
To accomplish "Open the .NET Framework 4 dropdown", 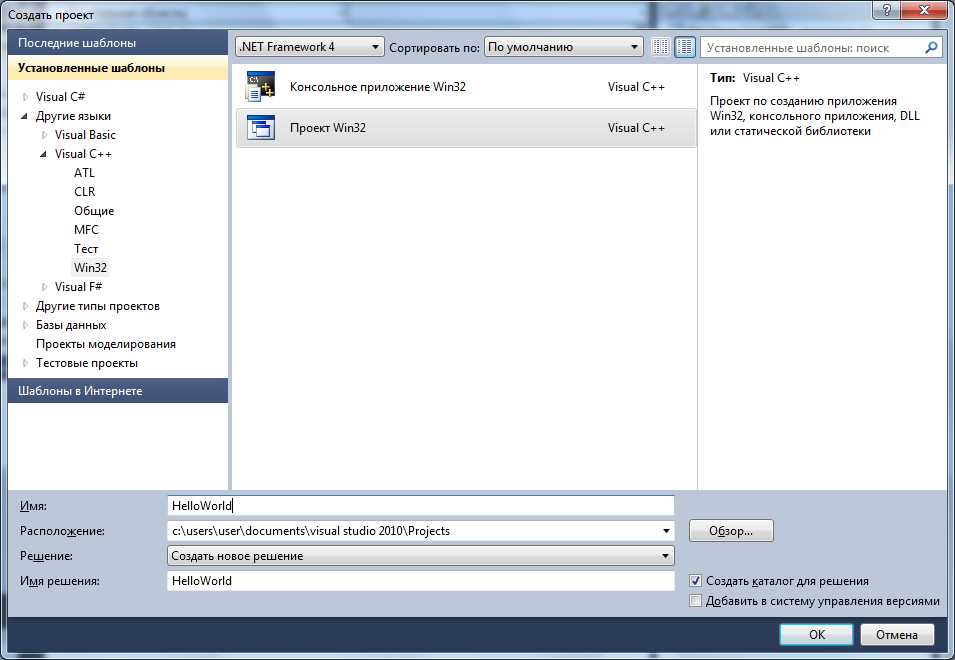I will click(309, 47).
